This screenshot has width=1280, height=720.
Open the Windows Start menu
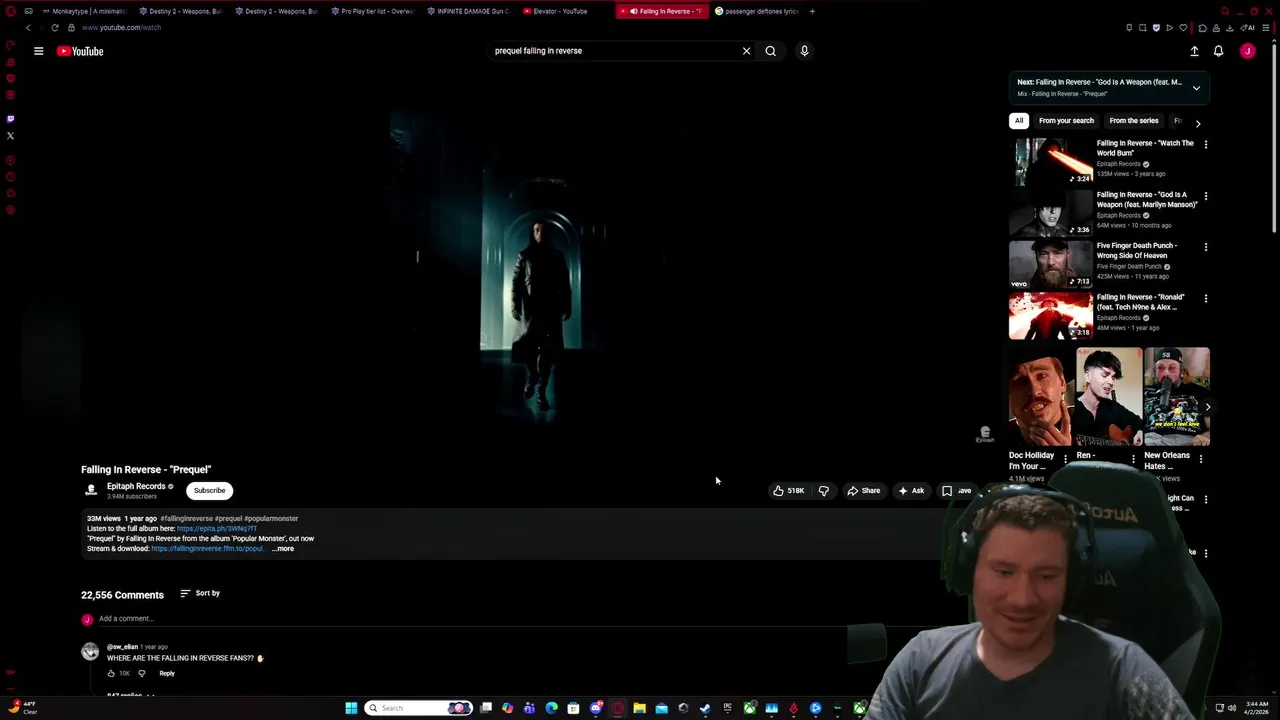click(351, 708)
